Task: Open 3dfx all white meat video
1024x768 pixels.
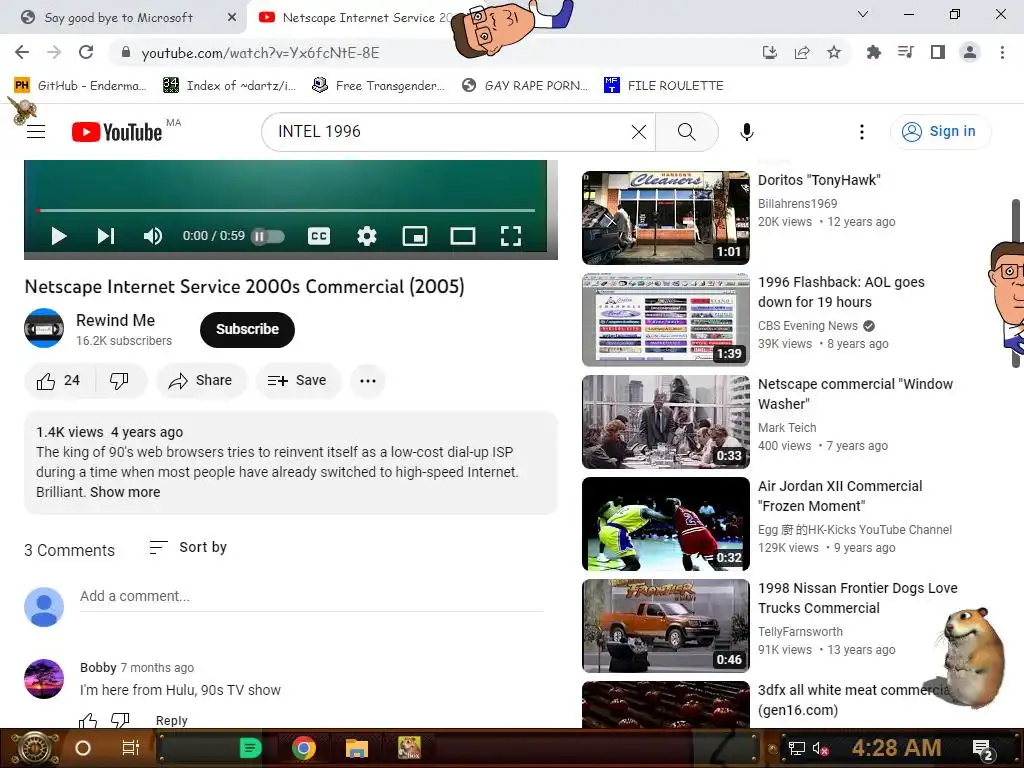Action: point(665,704)
